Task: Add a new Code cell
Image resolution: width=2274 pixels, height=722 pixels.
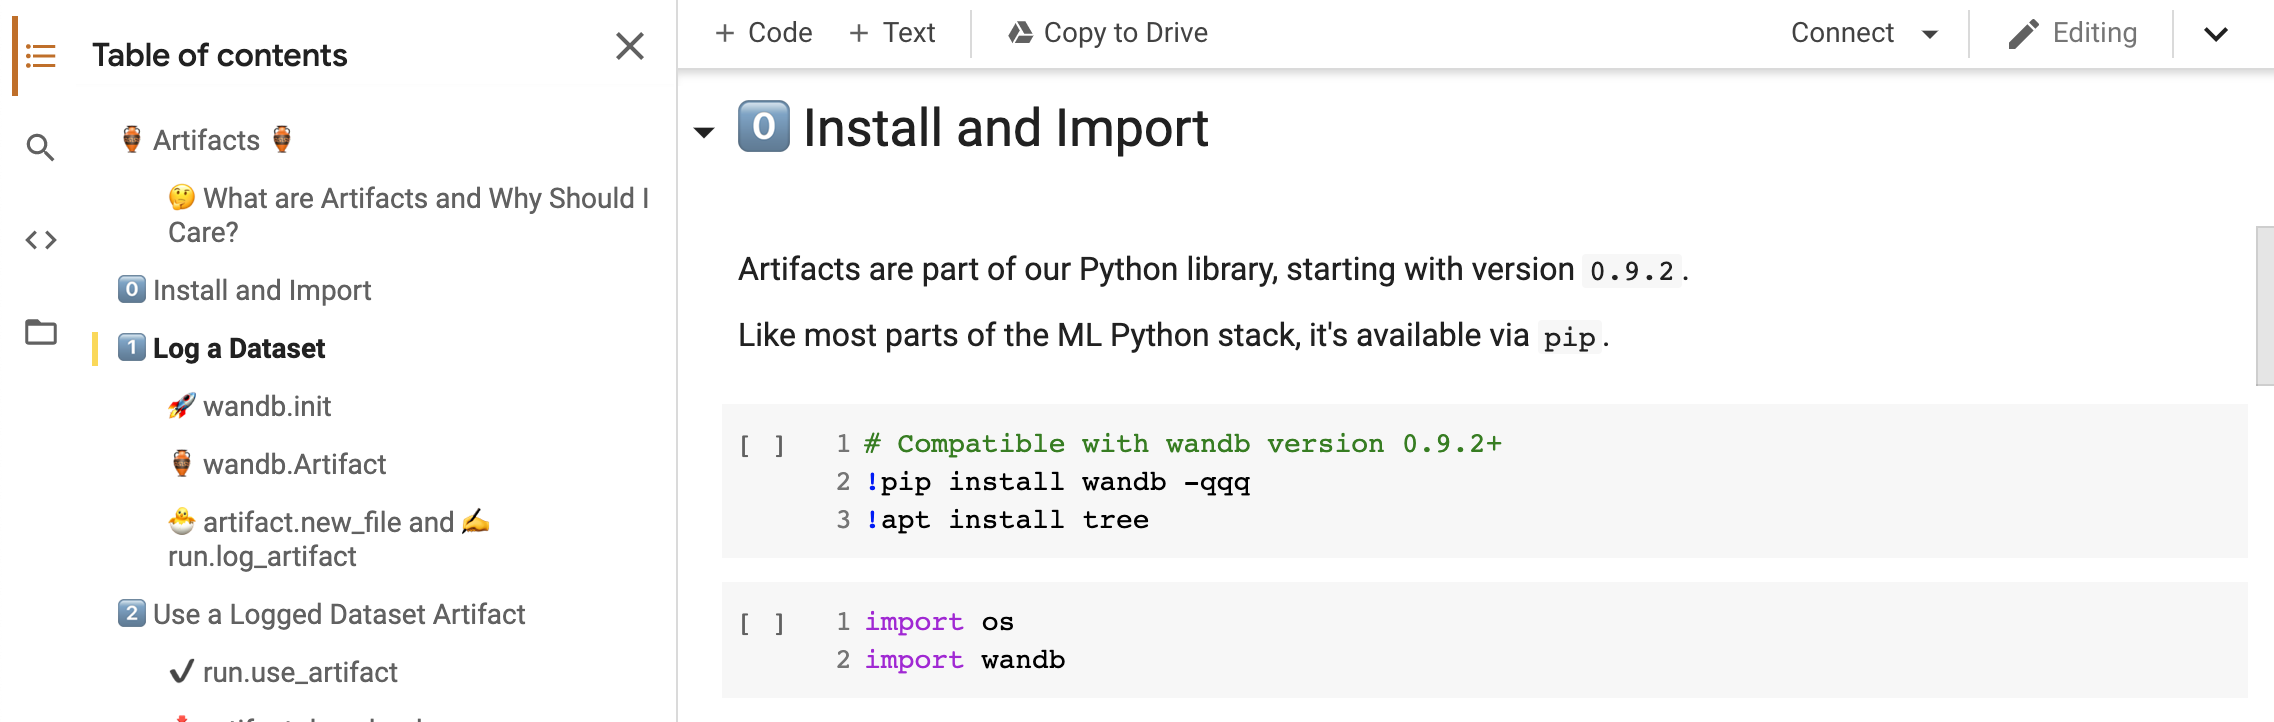Action: point(764,33)
